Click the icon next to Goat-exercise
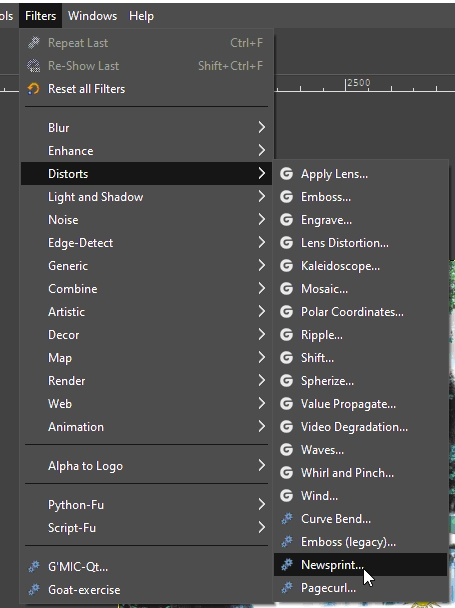 coord(34,589)
